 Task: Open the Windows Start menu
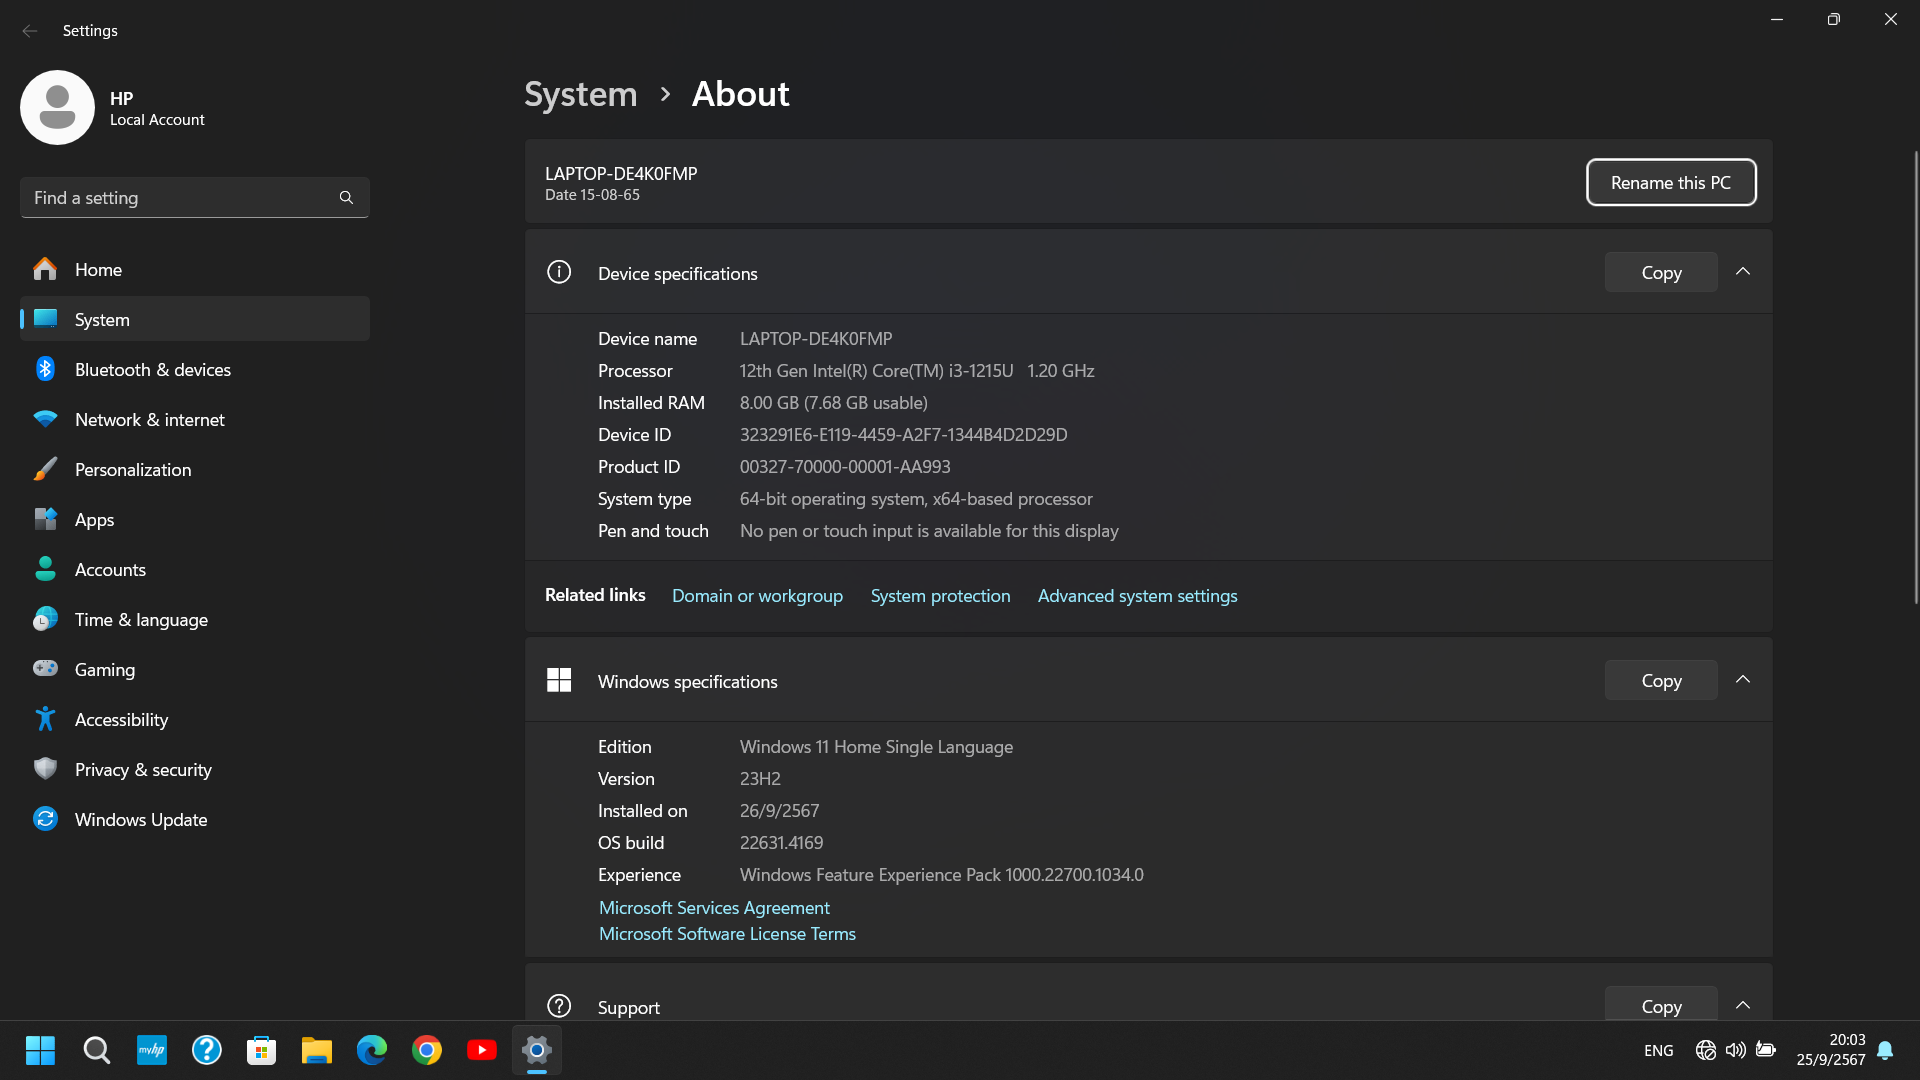[x=40, y=1050]
